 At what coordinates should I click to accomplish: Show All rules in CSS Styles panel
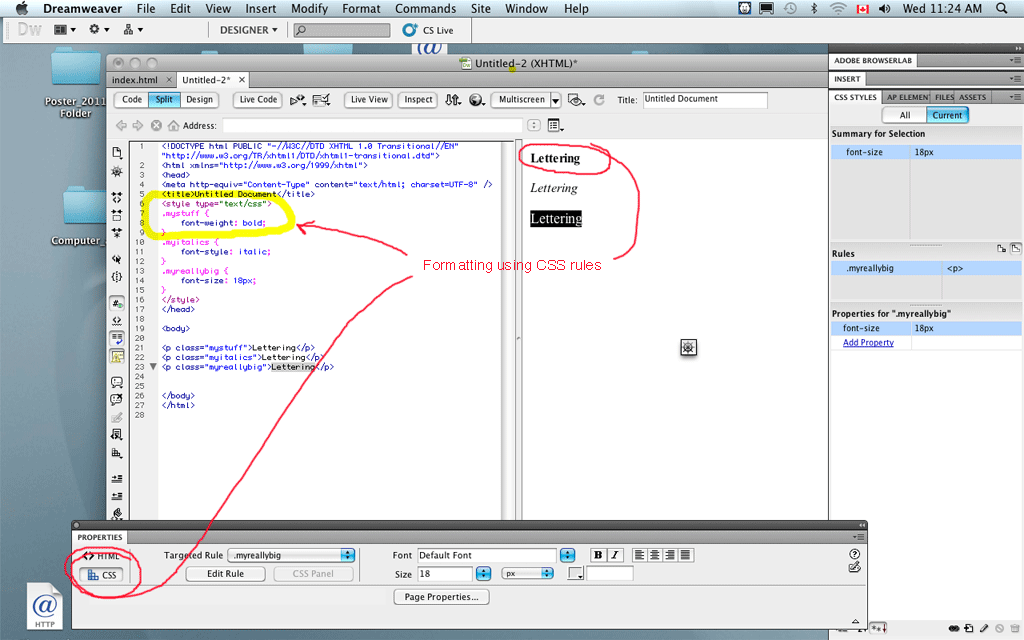[x=904, y=115]
